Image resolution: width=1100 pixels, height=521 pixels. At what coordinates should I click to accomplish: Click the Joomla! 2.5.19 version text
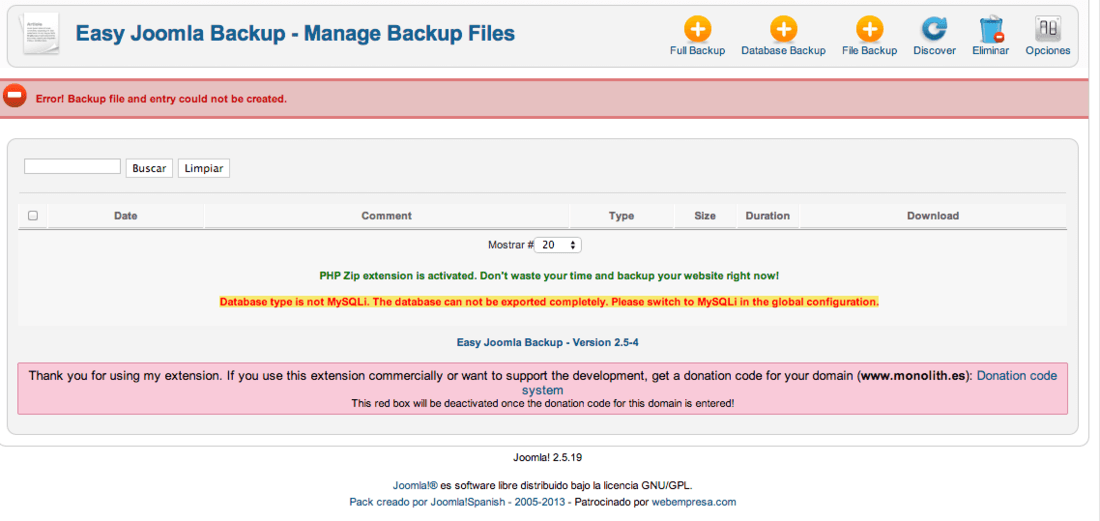(x=548, y=458)
